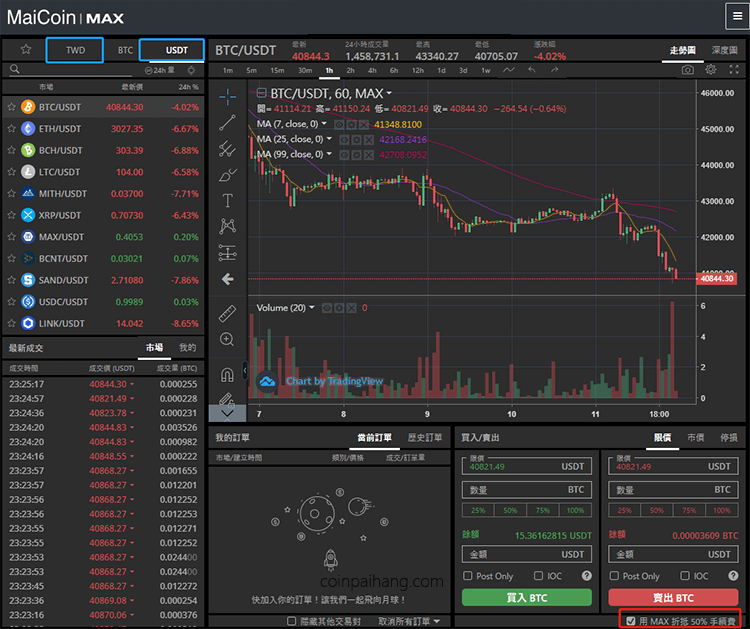Click the redo arrow in chart toolbar

click(554, 70)
